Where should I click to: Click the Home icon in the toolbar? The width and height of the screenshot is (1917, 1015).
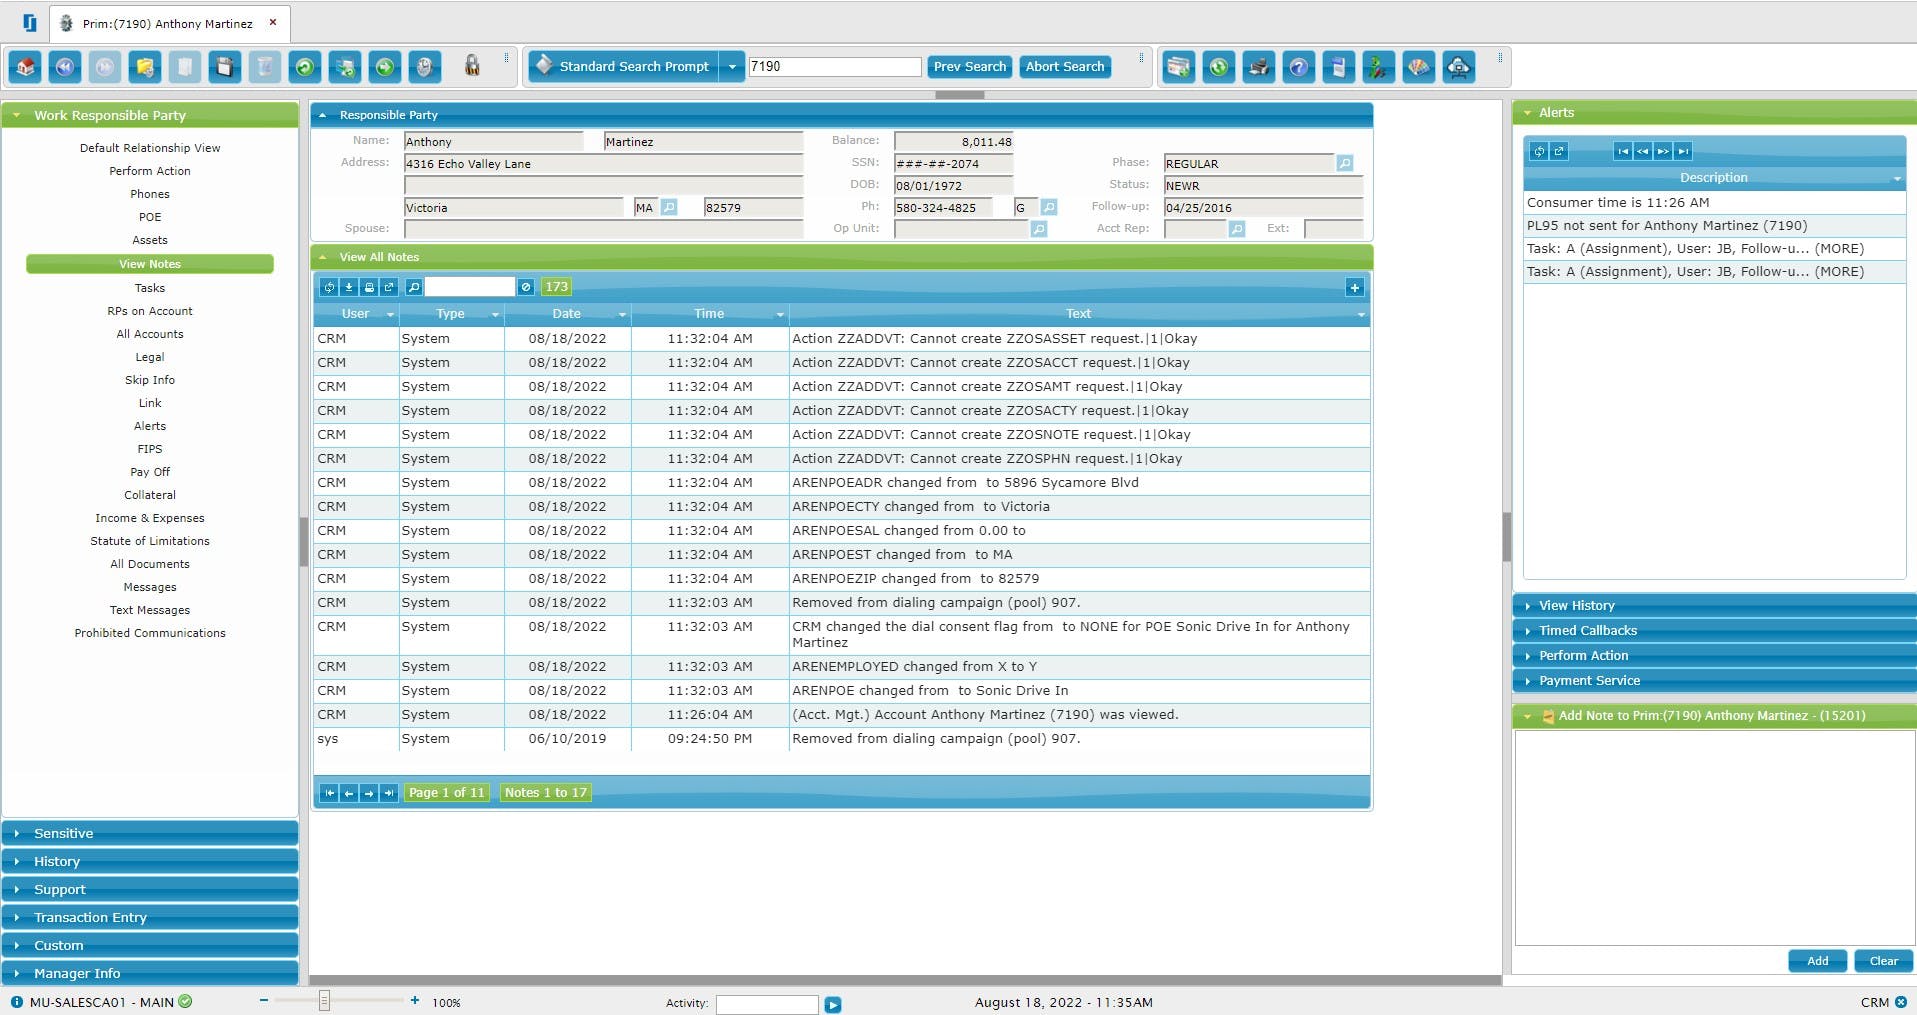pyautogui.click(x=25, y=67)
